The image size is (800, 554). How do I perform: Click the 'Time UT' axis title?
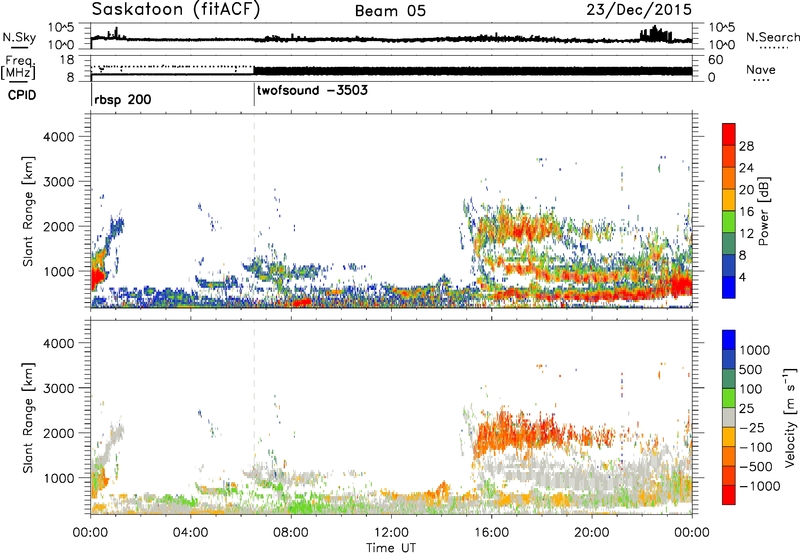point(391,548)
